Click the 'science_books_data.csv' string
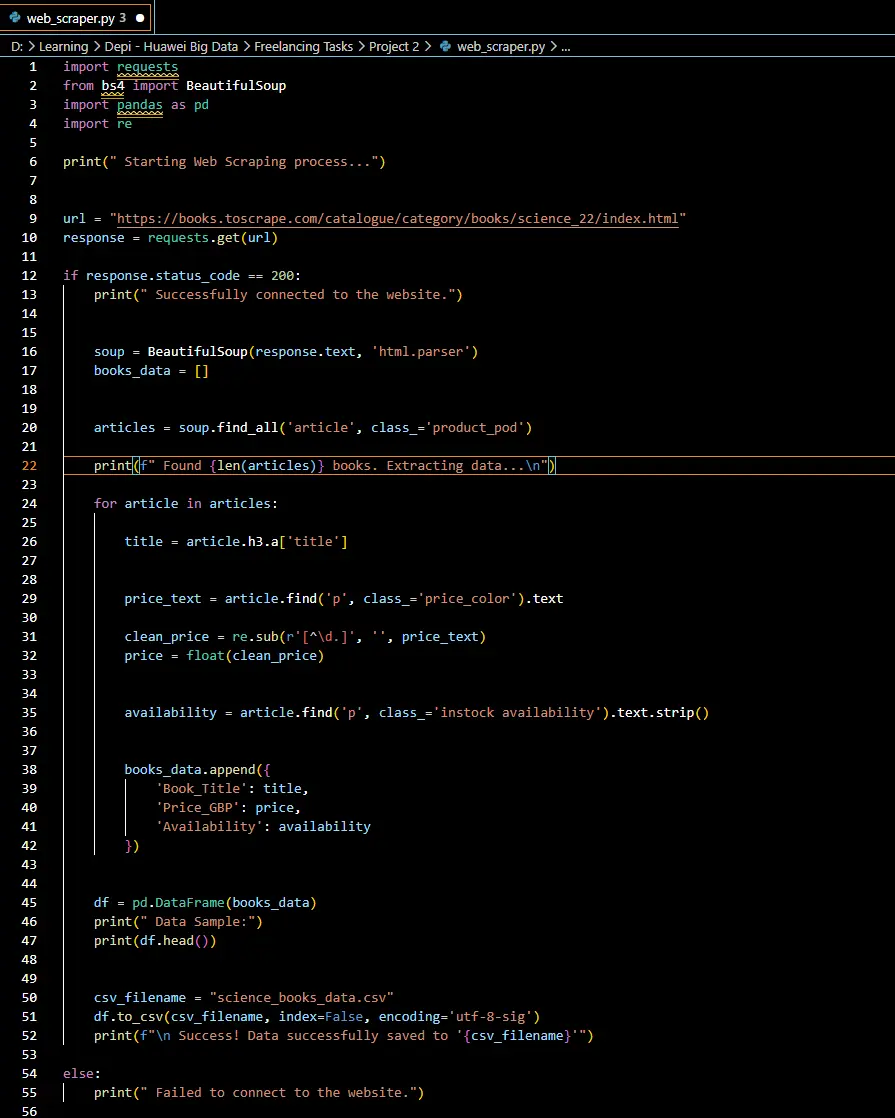This screenshot has height=1118, width=895. (302, 998)
